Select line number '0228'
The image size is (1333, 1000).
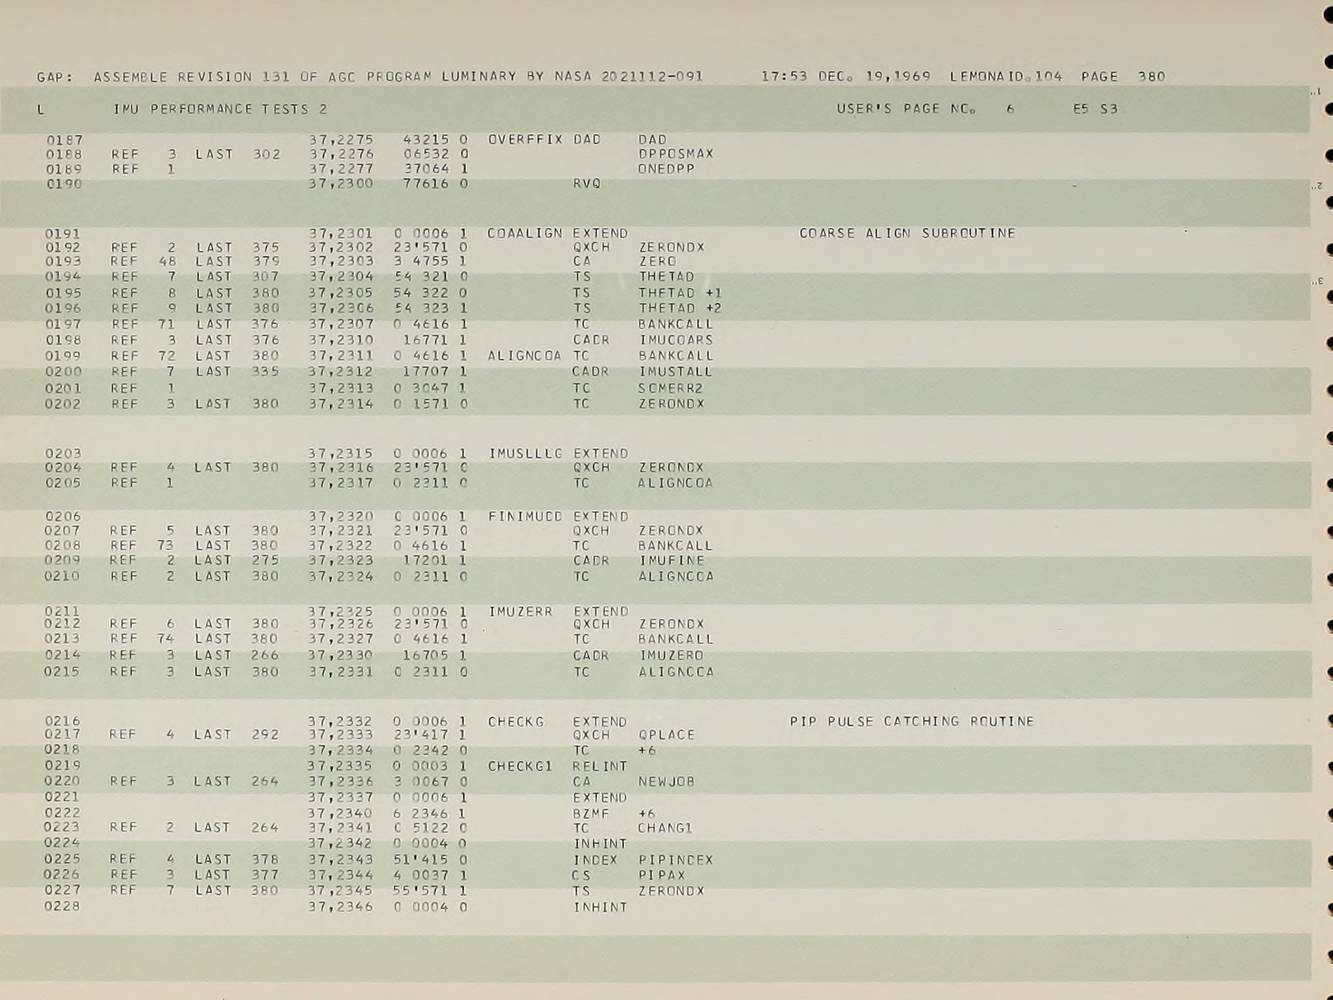(x=62, y=906)
